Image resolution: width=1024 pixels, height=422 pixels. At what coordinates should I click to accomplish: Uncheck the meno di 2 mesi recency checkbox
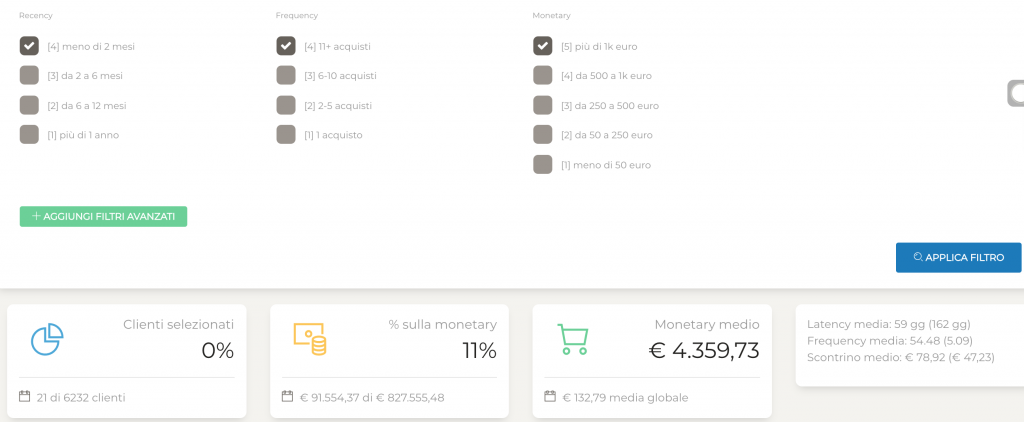coord(29,46)
